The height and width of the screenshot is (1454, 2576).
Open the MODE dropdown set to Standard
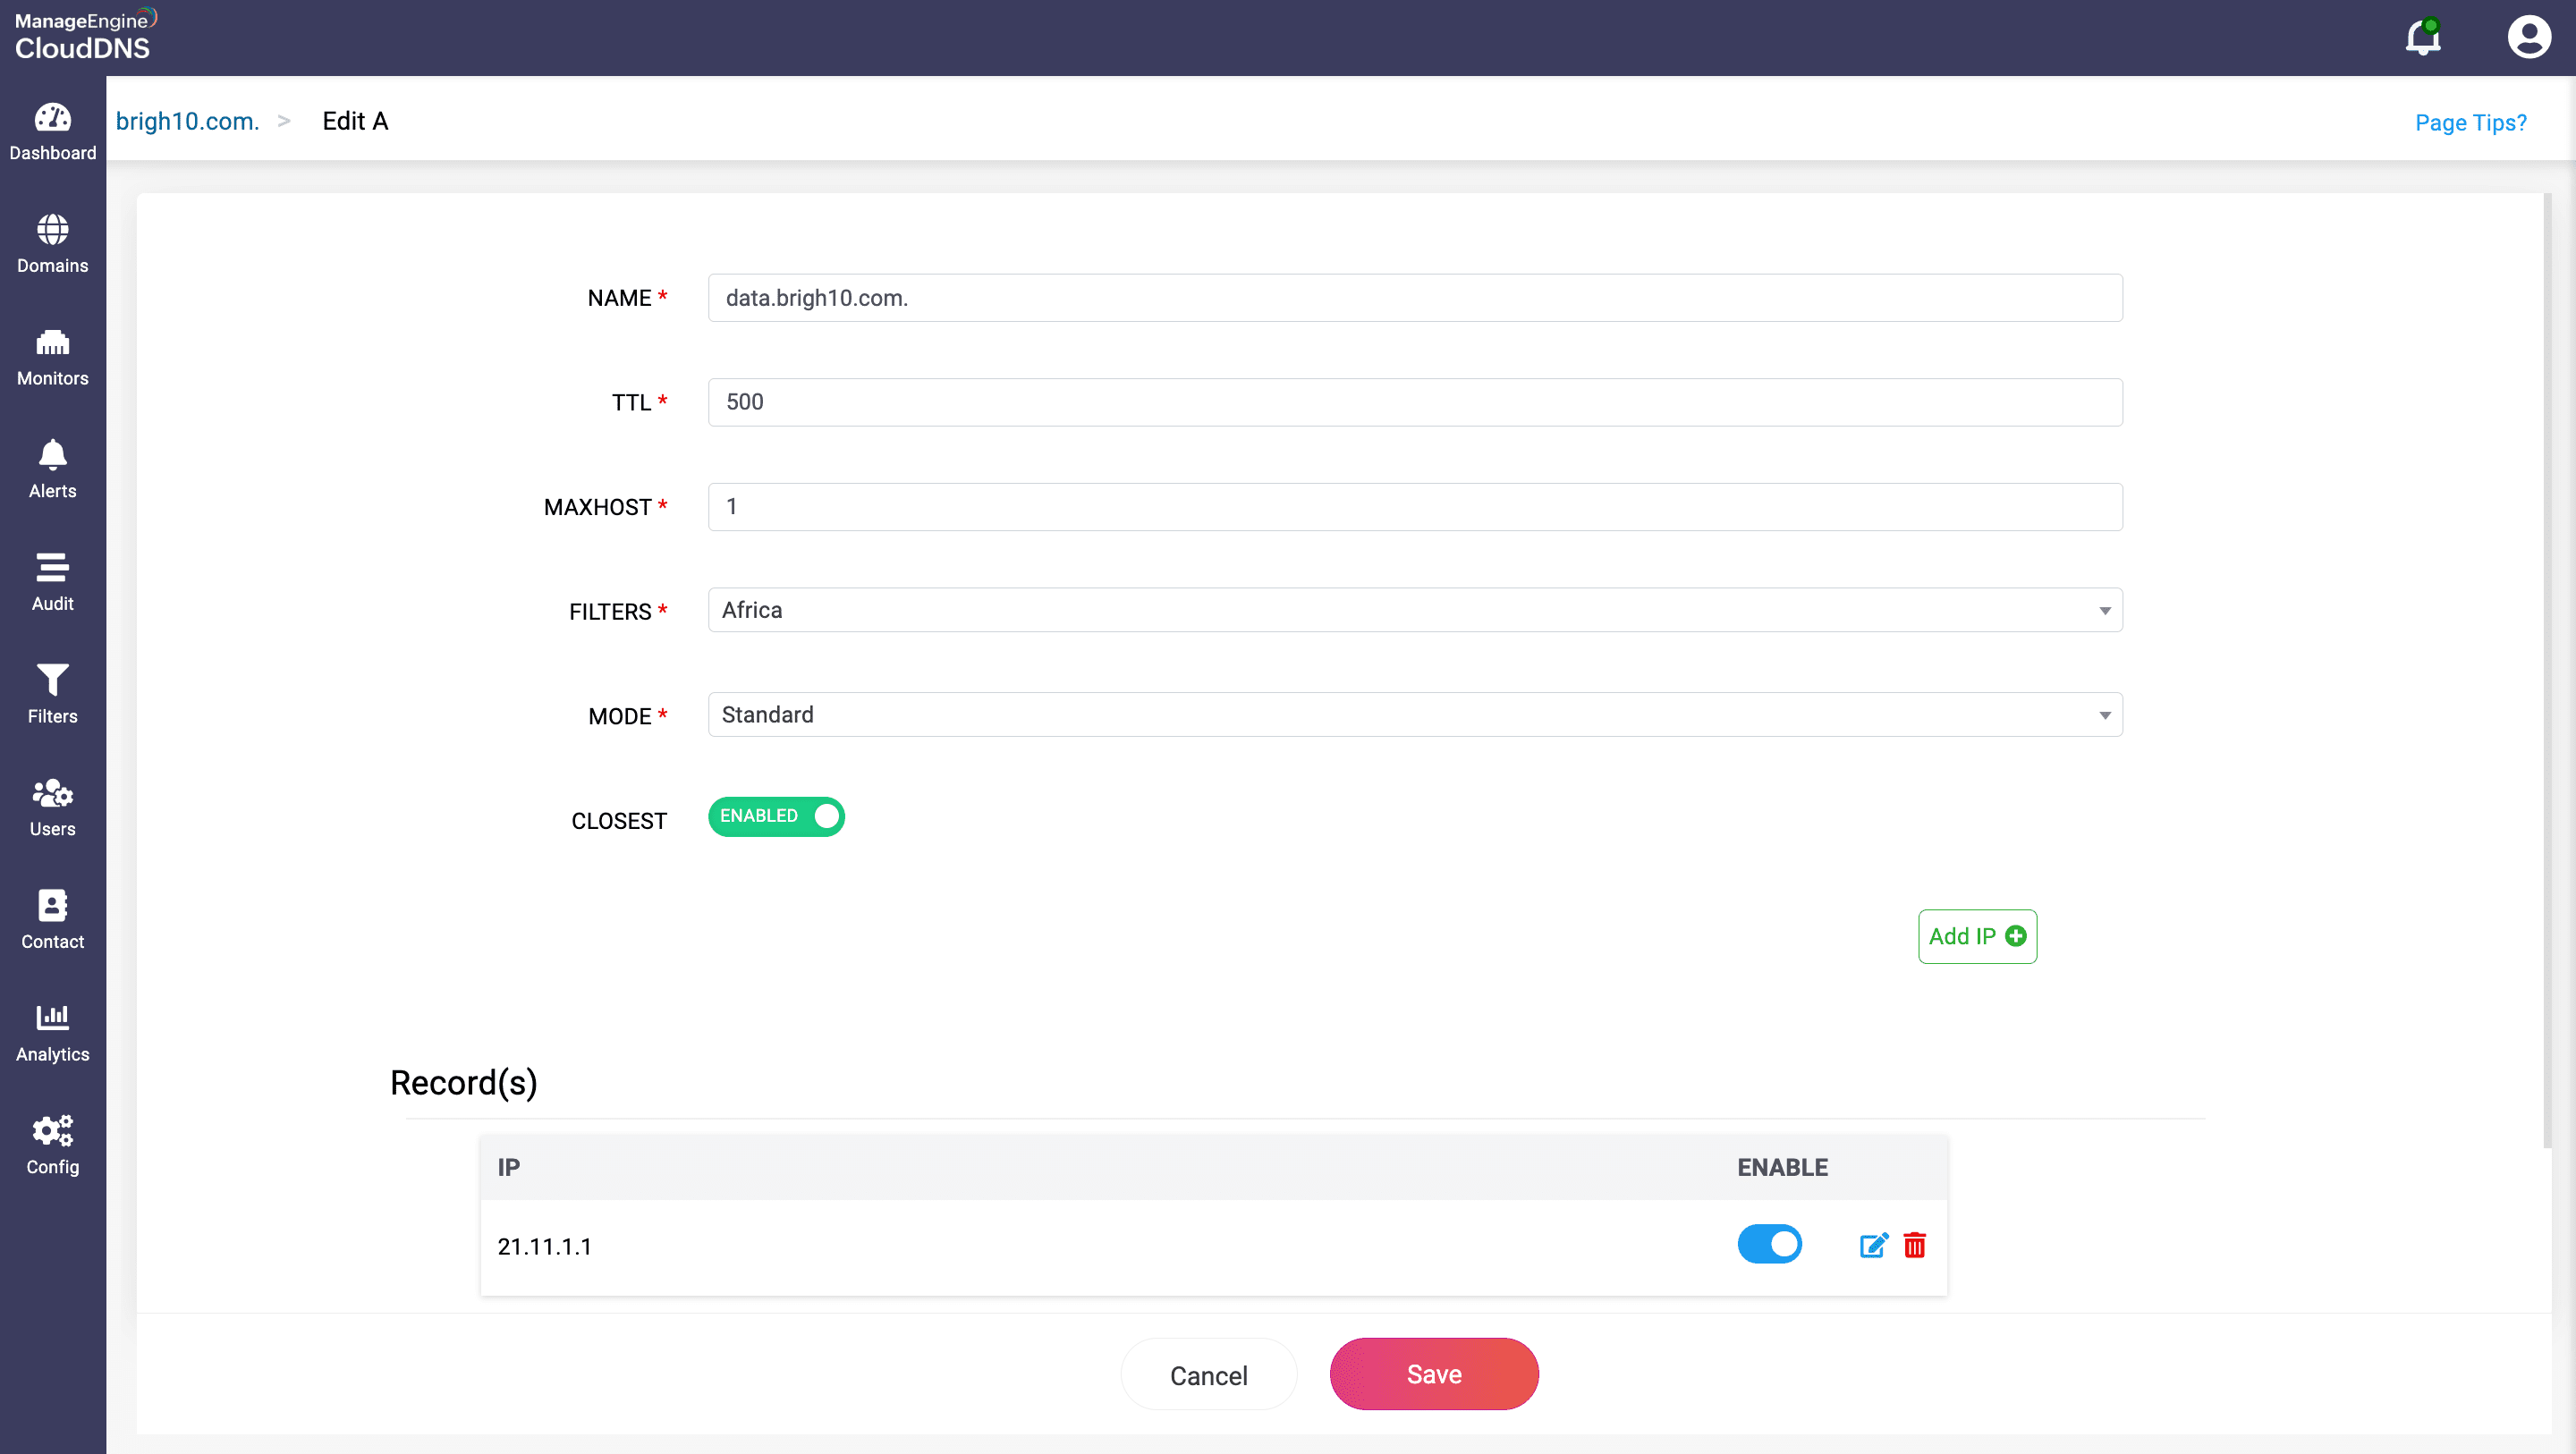[1414, 714]
